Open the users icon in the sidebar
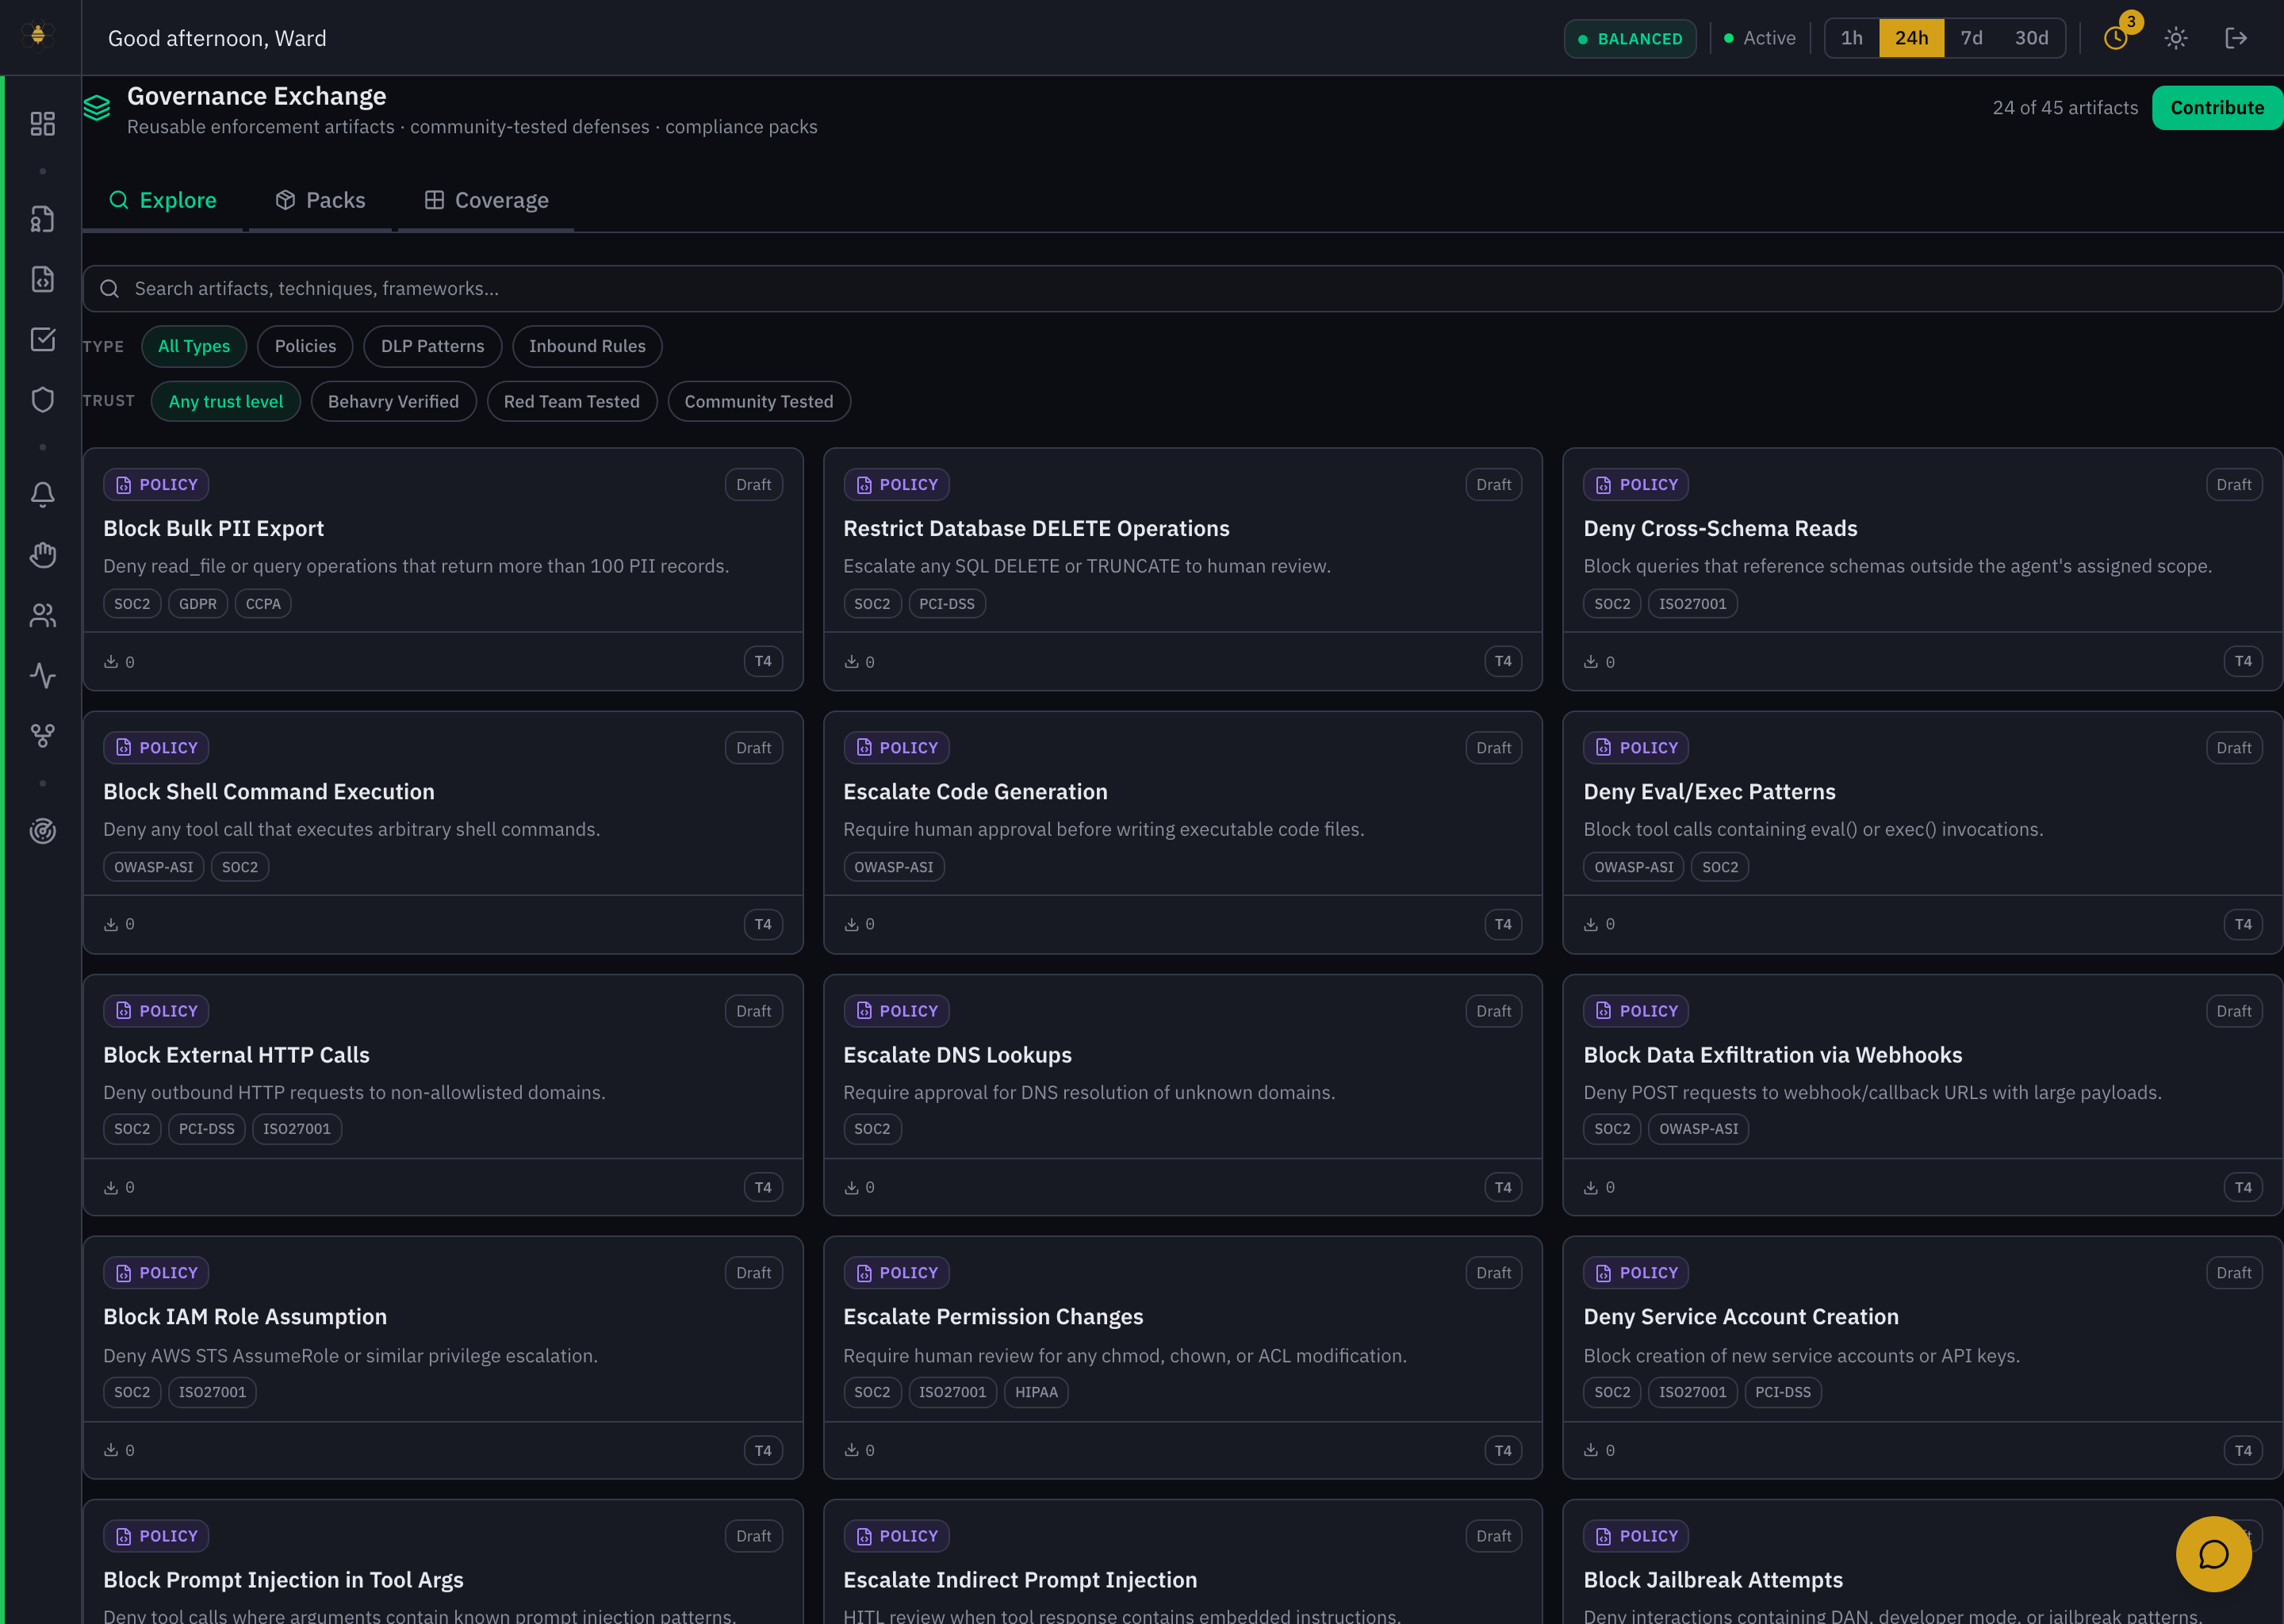 [x=42, y=615]
